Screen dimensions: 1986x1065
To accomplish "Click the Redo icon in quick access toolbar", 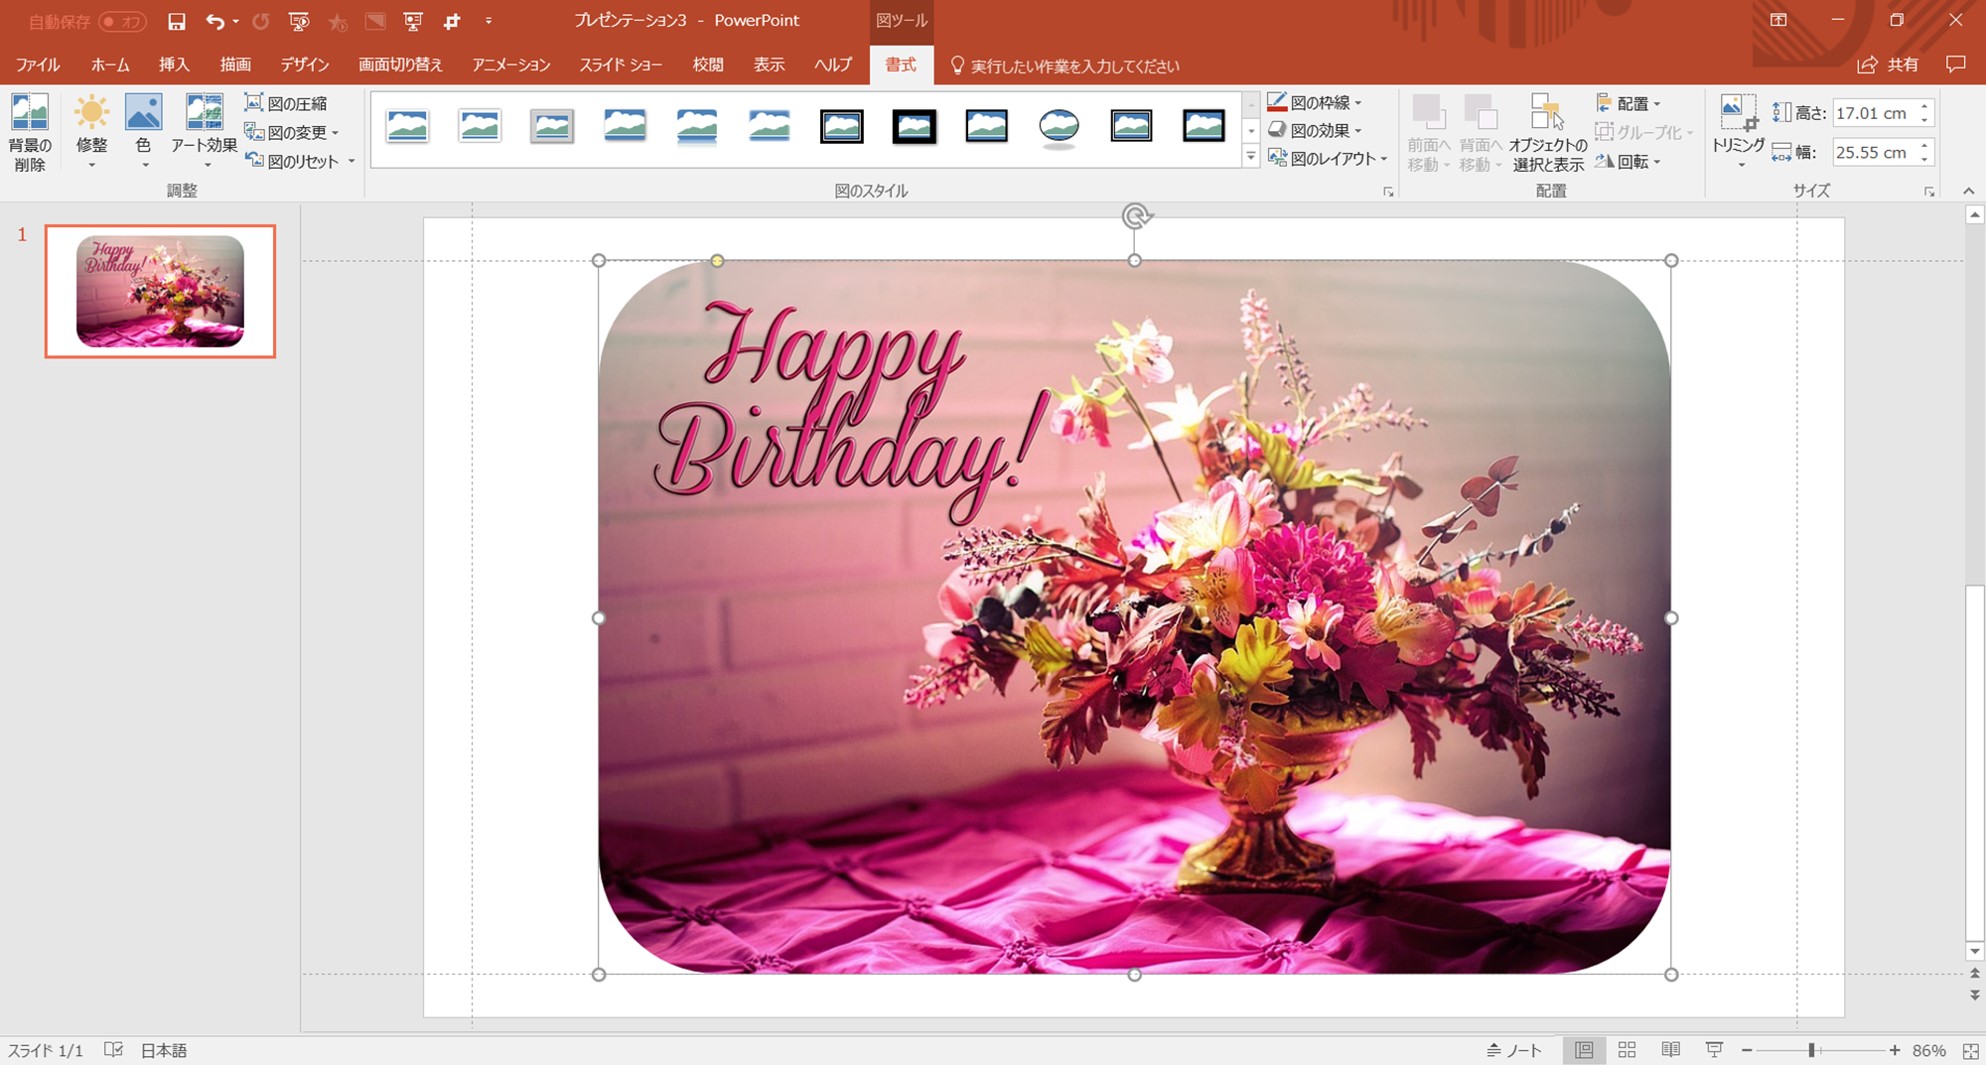I will click(x=261, y=21).
